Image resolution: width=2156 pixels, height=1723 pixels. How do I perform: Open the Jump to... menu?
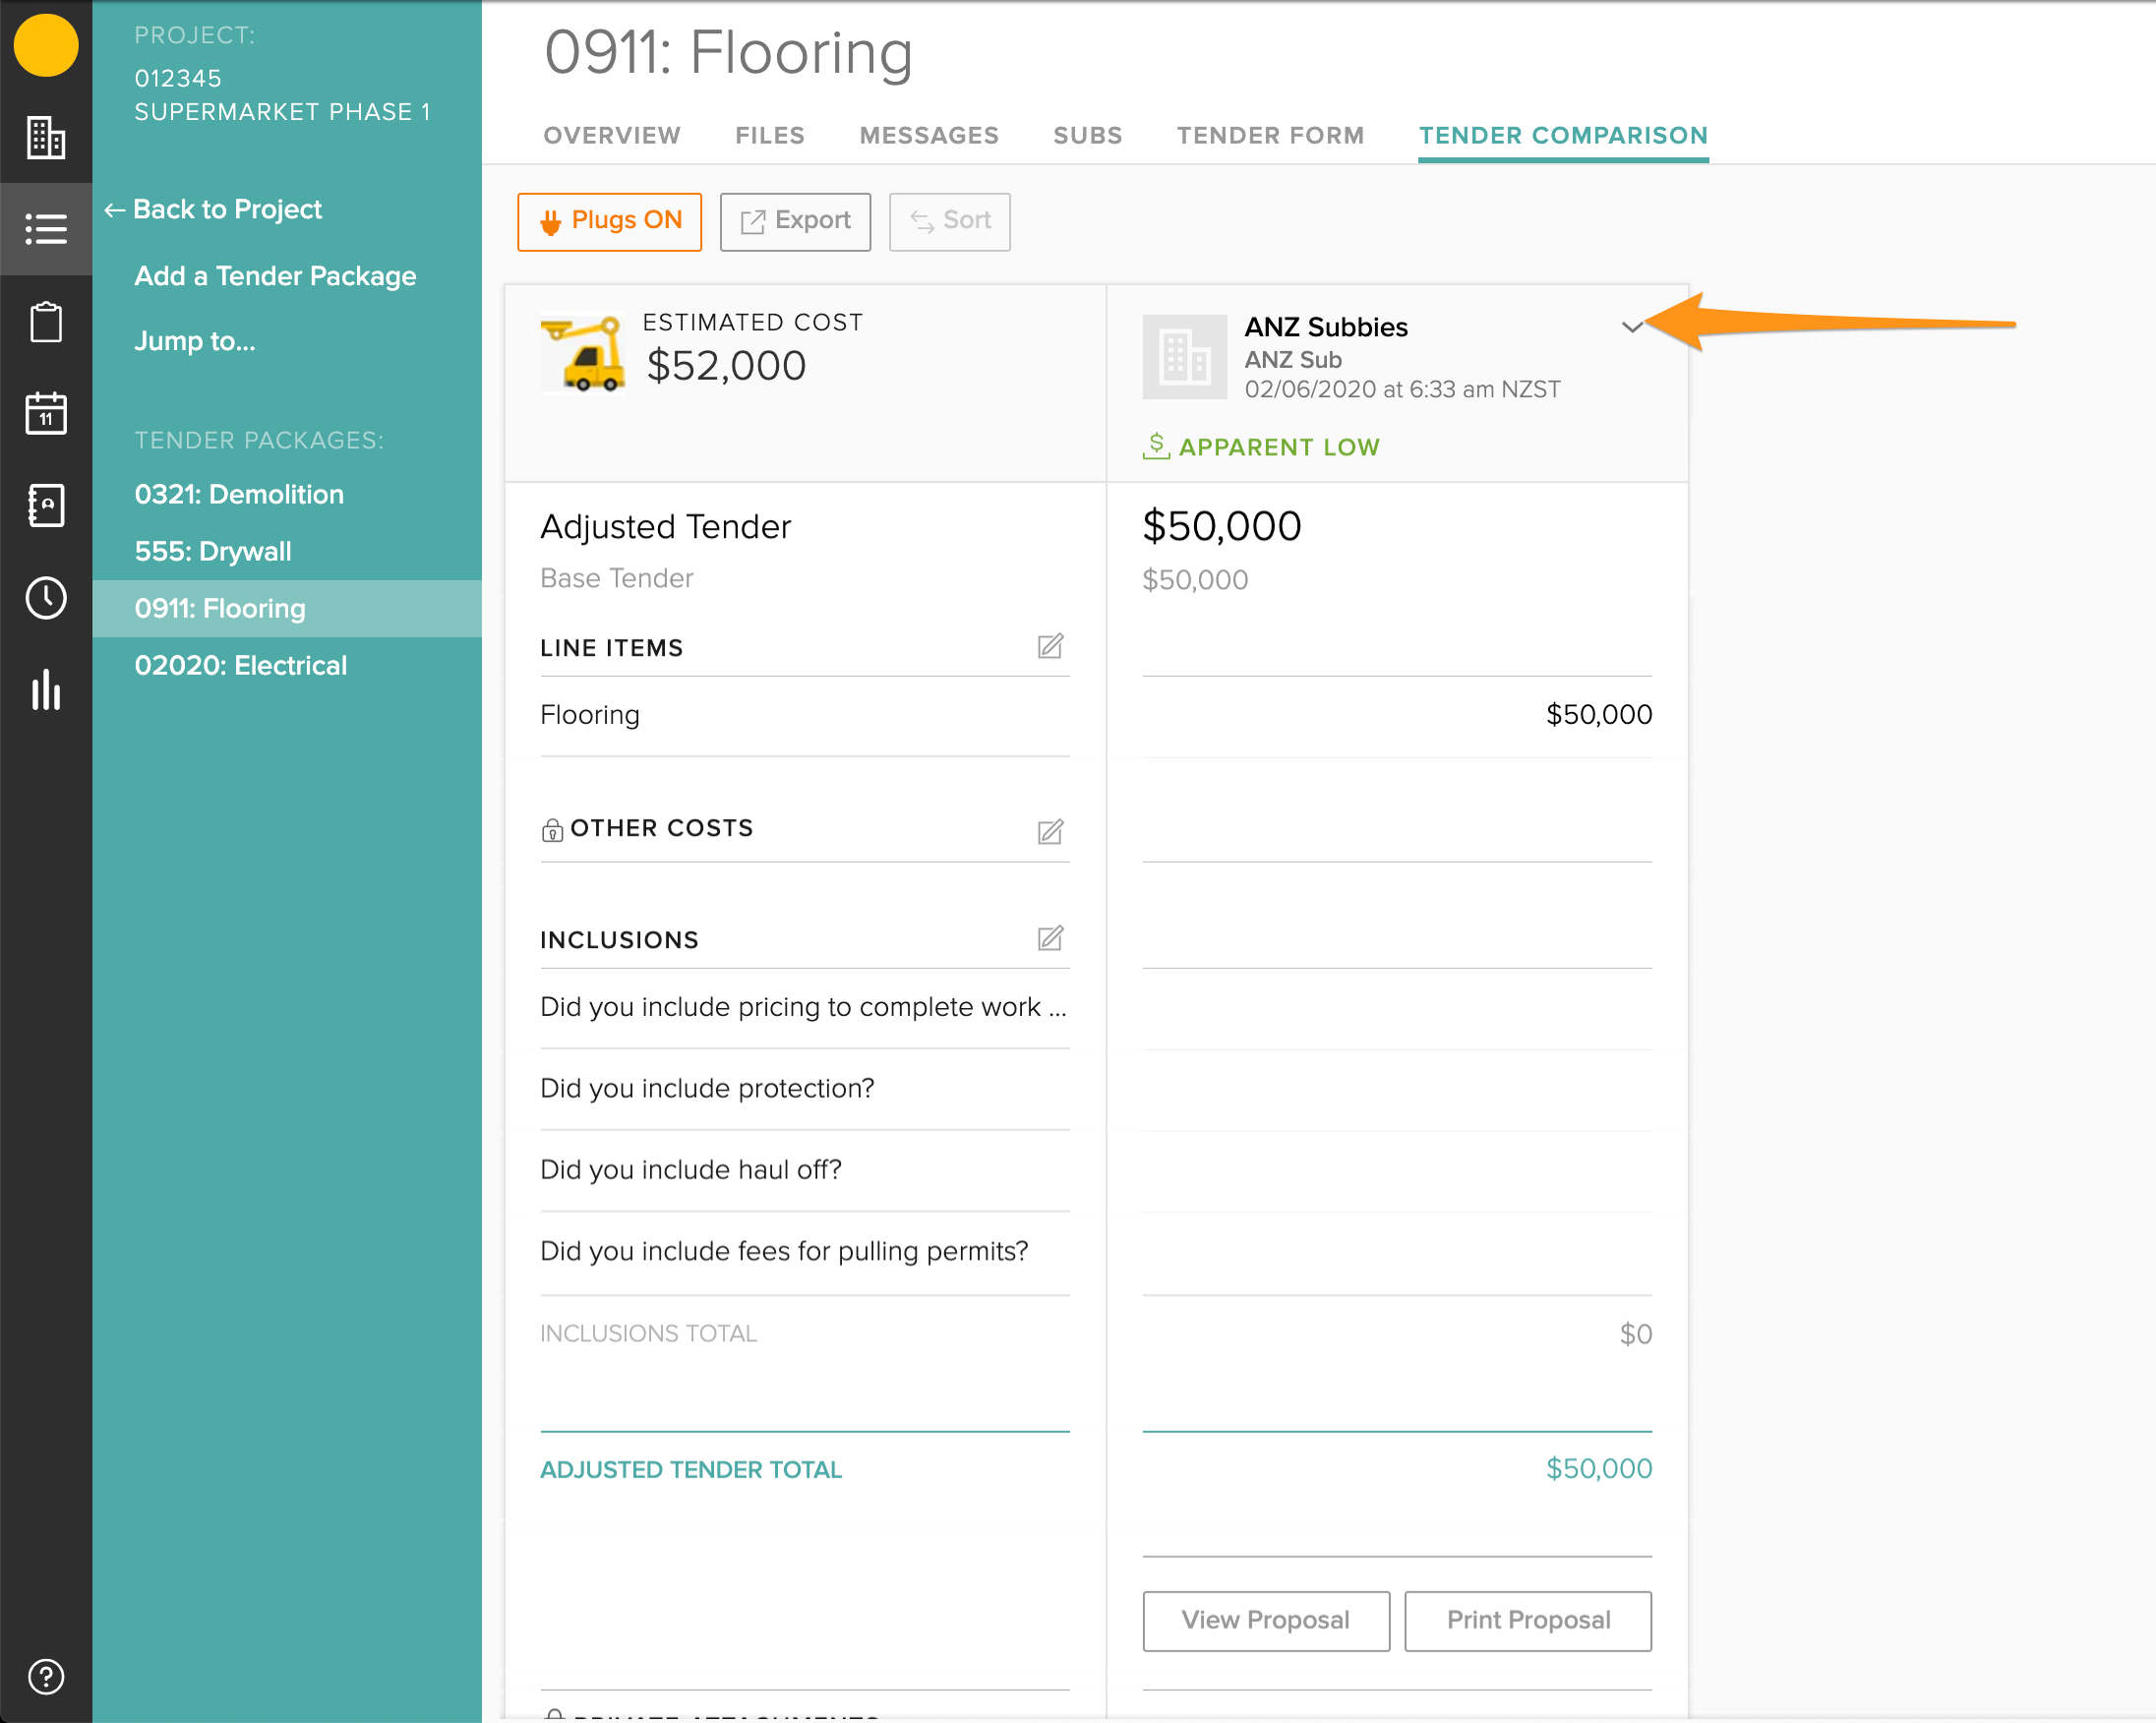tap(195, 341)
